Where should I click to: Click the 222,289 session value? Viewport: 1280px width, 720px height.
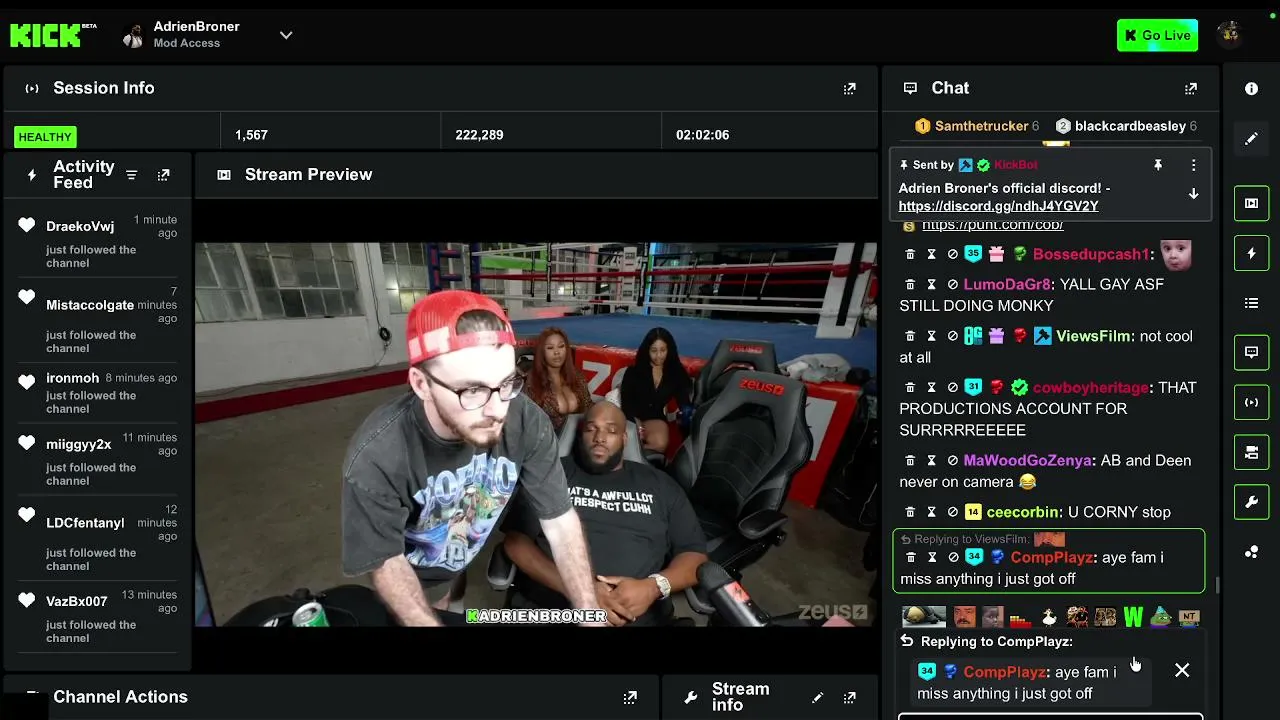tap(479, 135)
